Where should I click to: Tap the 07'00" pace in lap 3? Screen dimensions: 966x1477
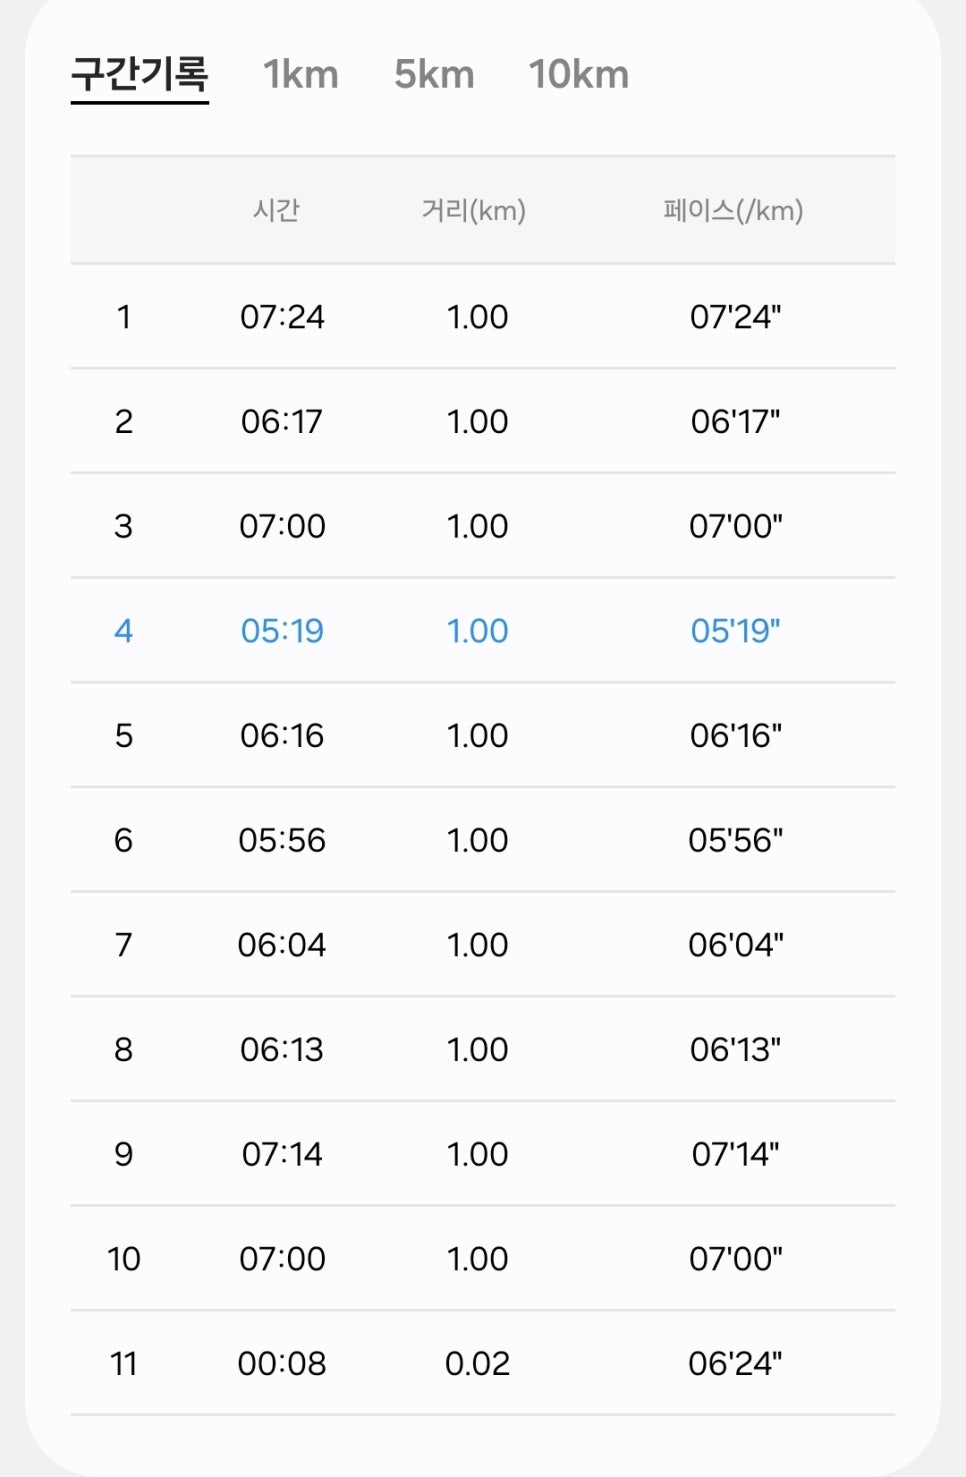pos(736,526)
